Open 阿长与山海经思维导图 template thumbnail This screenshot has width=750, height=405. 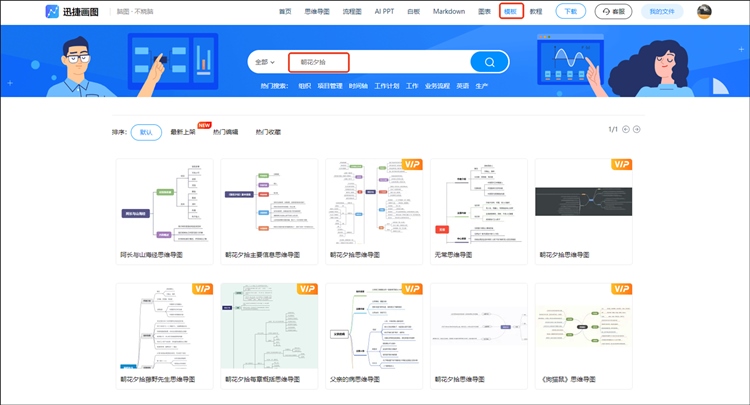pos(165,202)
